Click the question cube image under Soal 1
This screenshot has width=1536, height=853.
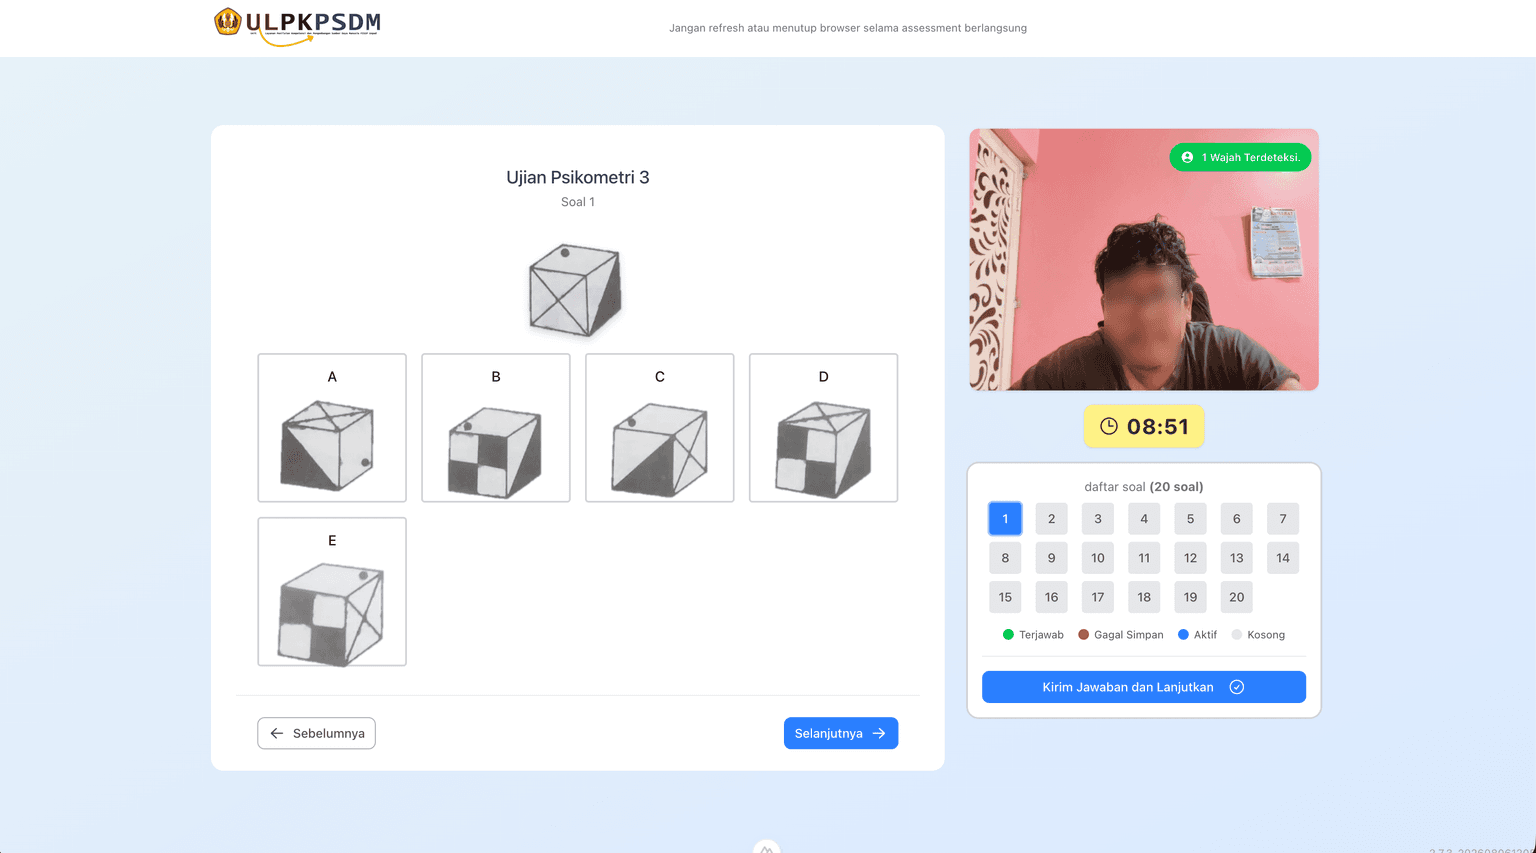click(576, 290)
